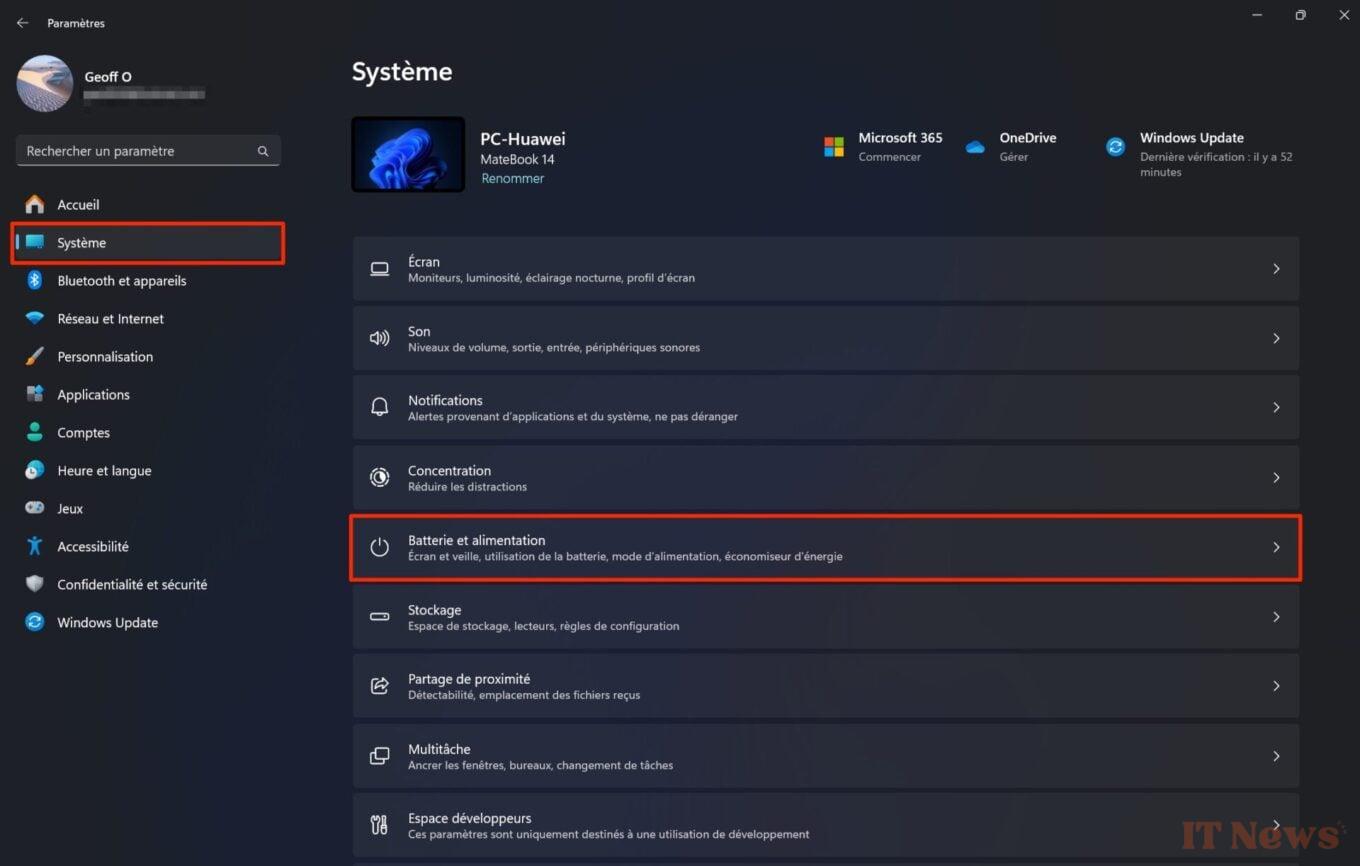The image size is (1360, 866).
Task: Open Réseau et Internet via its Wi-Fi icon
Action: (x=34, y=318)
